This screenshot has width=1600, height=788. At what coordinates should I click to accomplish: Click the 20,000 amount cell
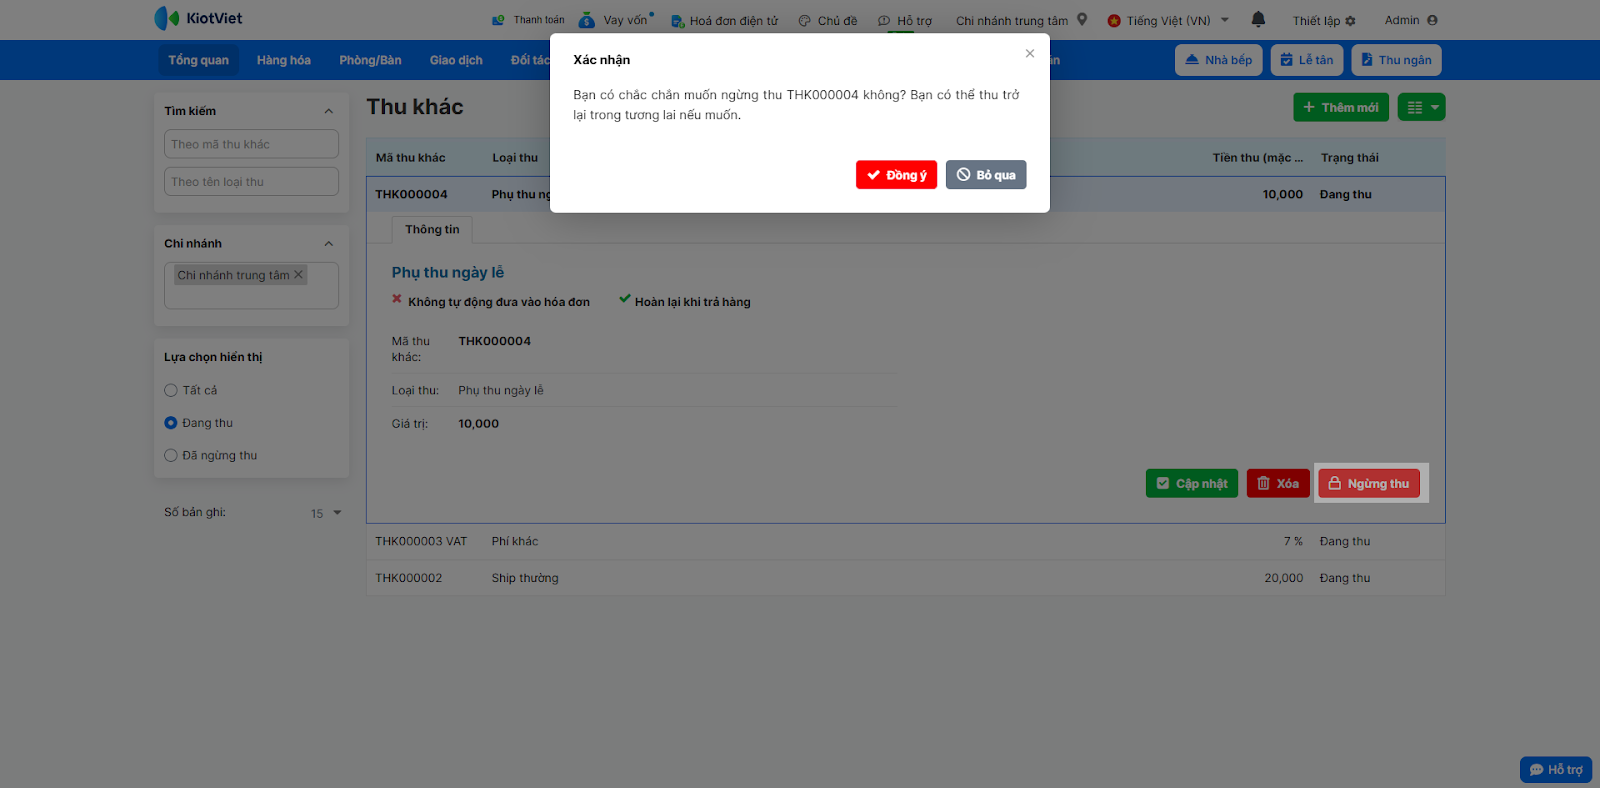coord(1283,578)
